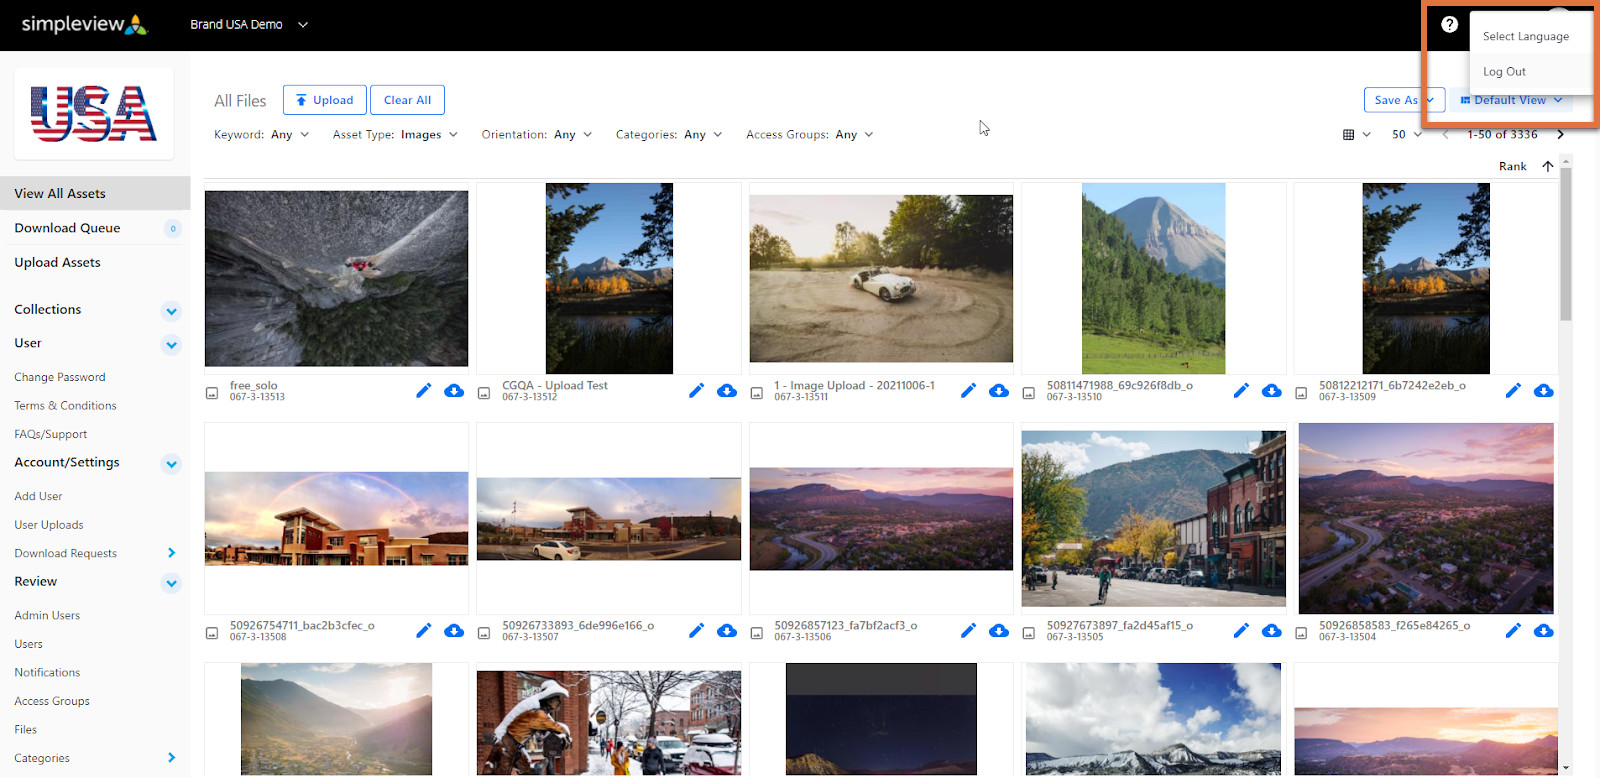This screenshot has height=778, width=1600.
Task: Reverse Rank sort order arrow
Action: 1548,167
